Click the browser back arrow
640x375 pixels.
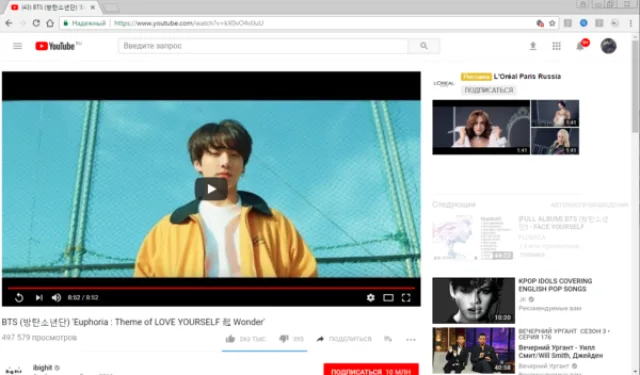(9, 23)
